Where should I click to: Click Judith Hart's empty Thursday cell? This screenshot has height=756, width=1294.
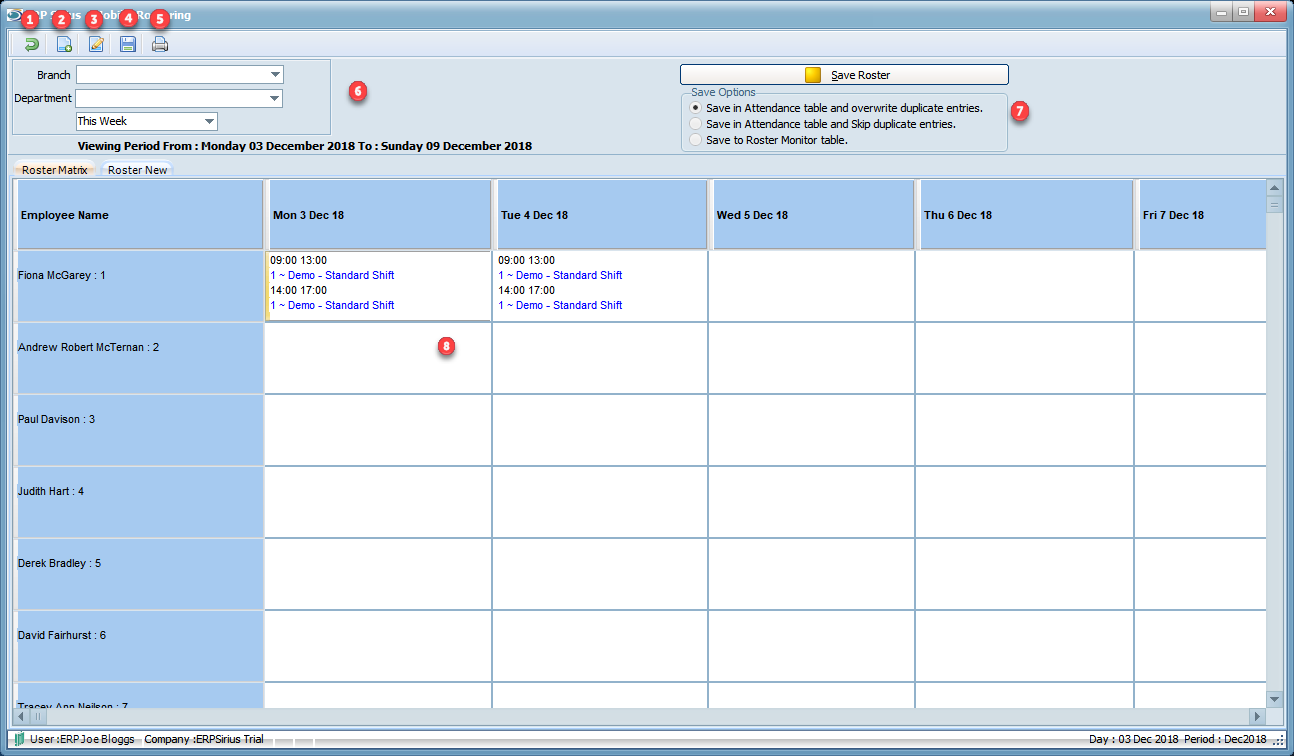(x=1024, y=502)
